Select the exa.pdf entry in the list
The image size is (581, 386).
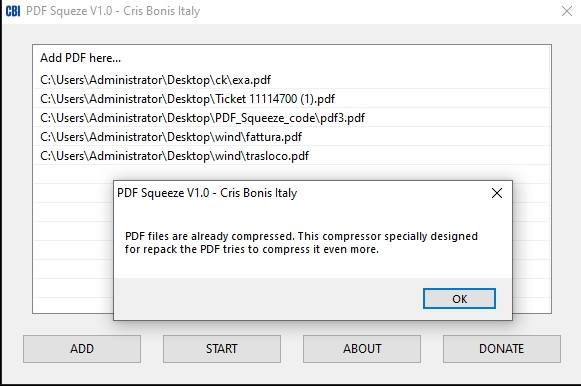pyautogui.click(x=291, y=80)
